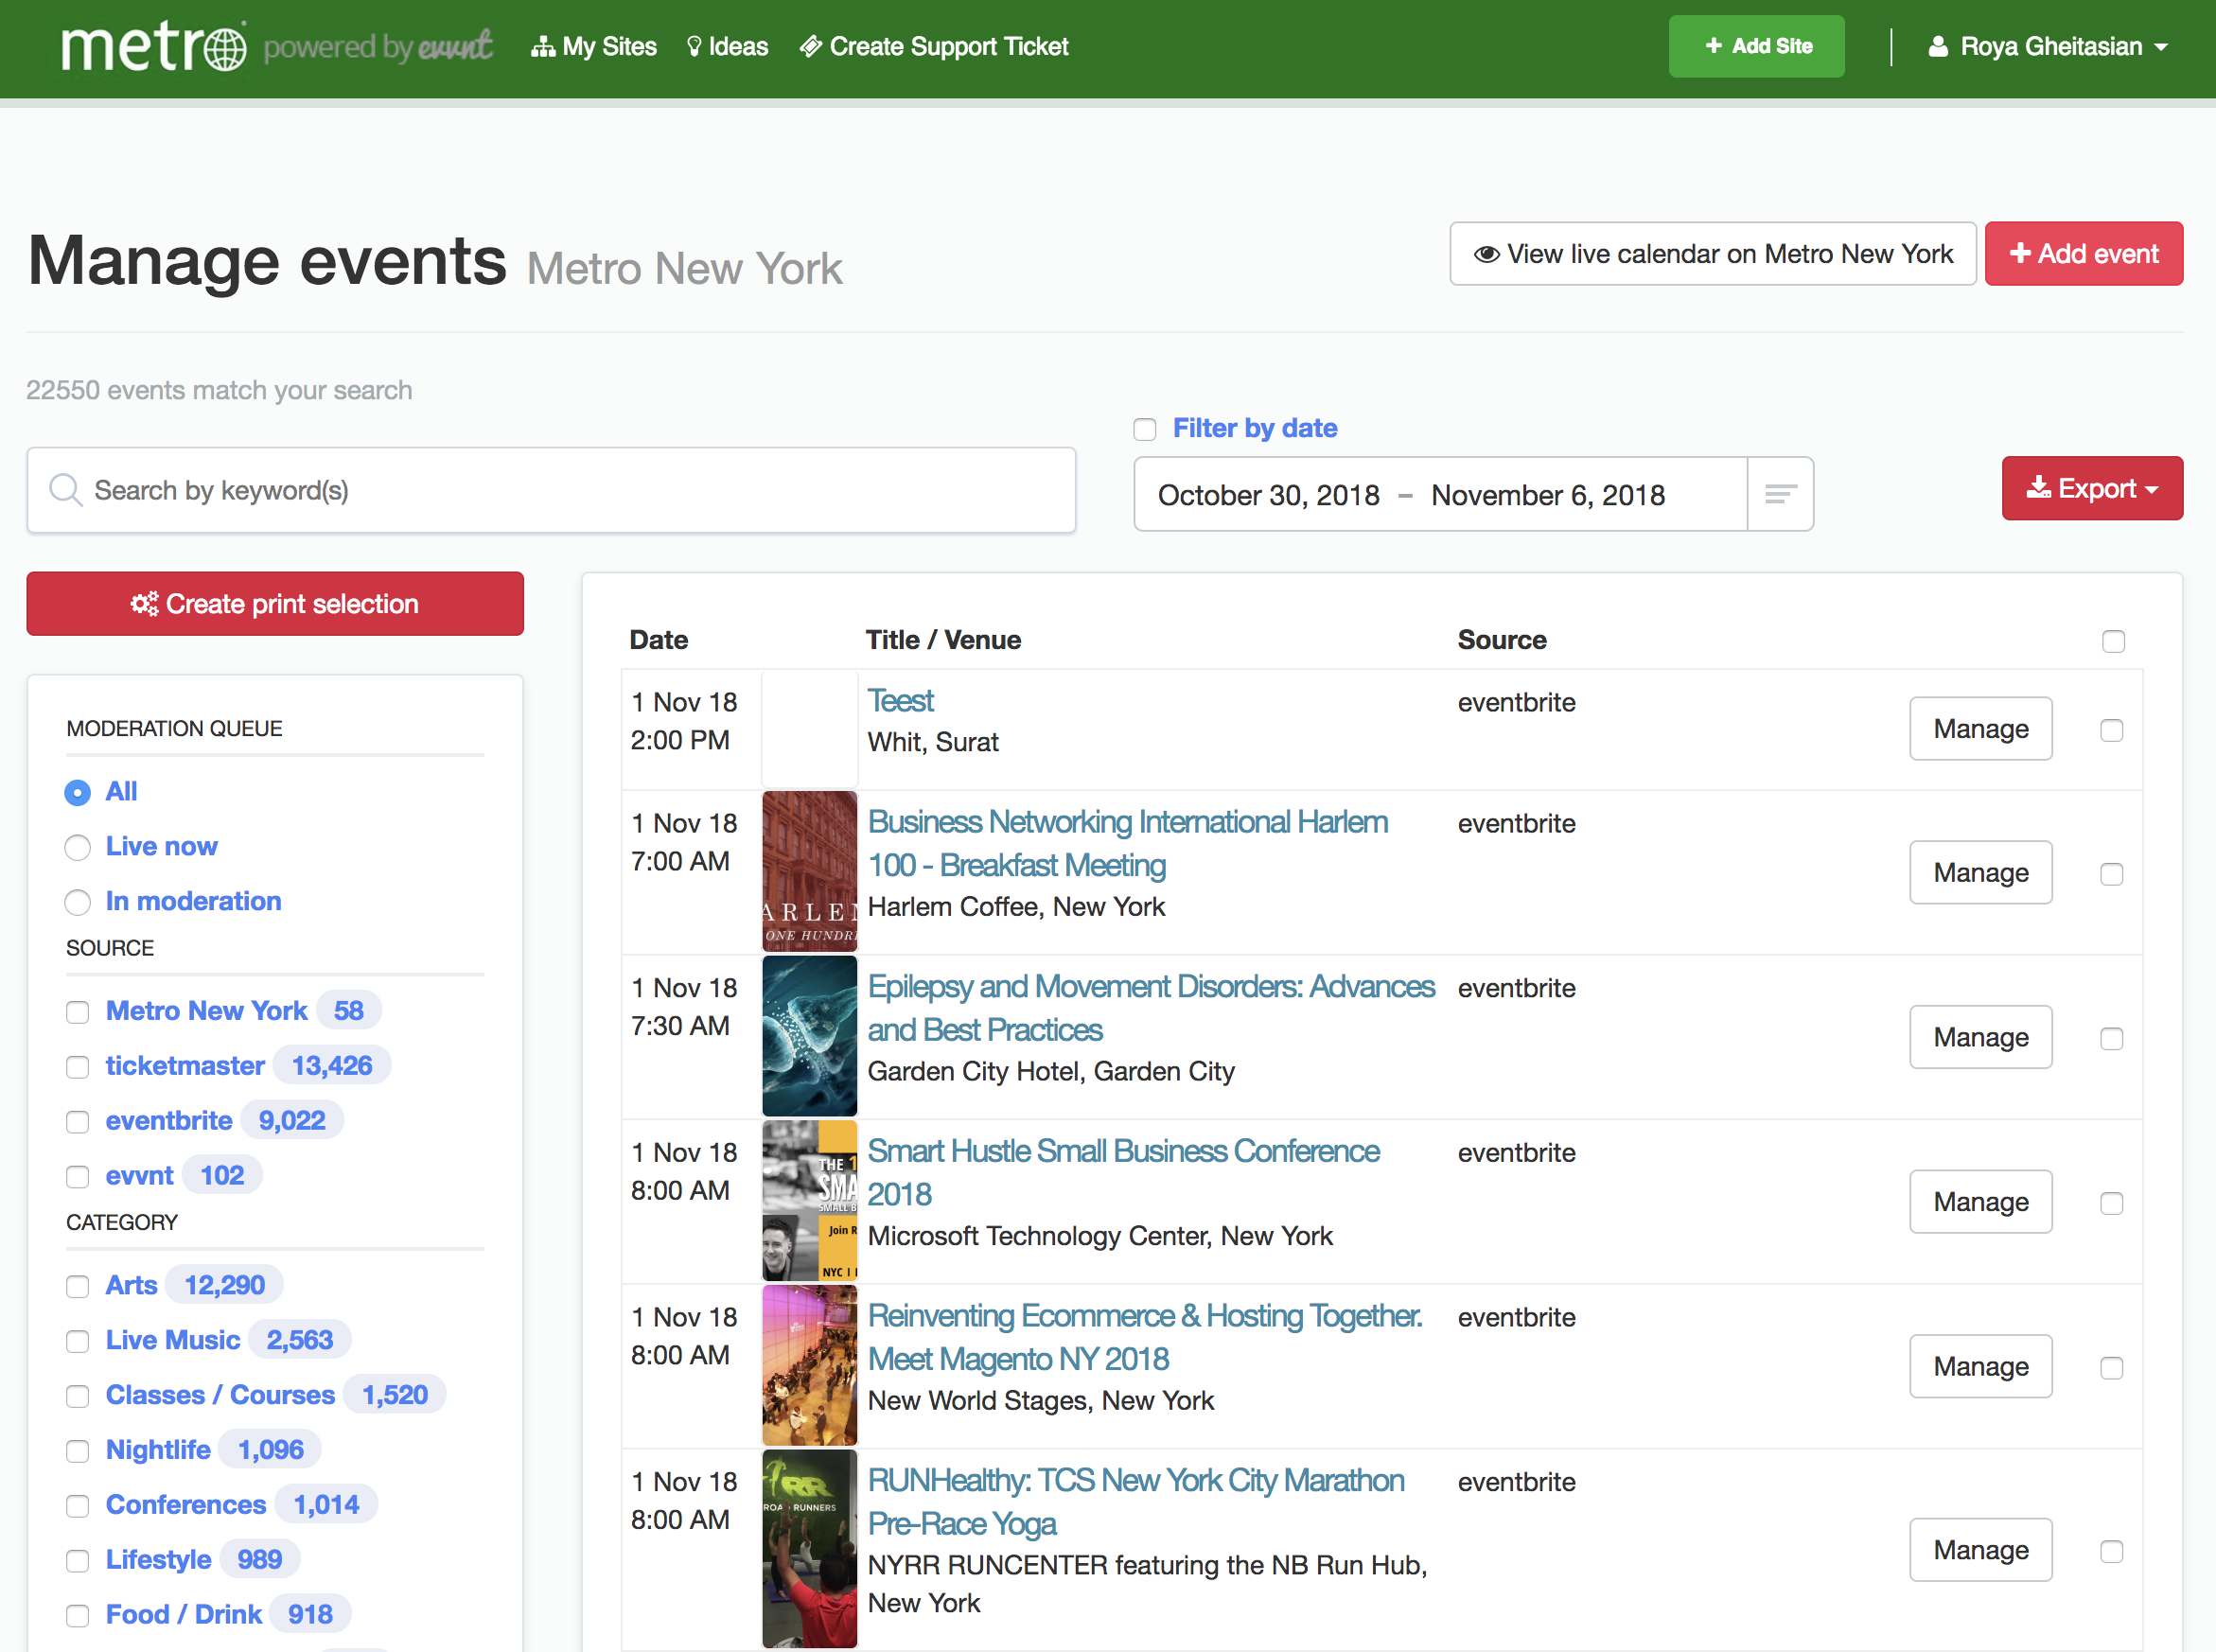Click Manage for the Teest event
The height and width of the screenshot is (1652, 2216).
tap(1980, 728)
